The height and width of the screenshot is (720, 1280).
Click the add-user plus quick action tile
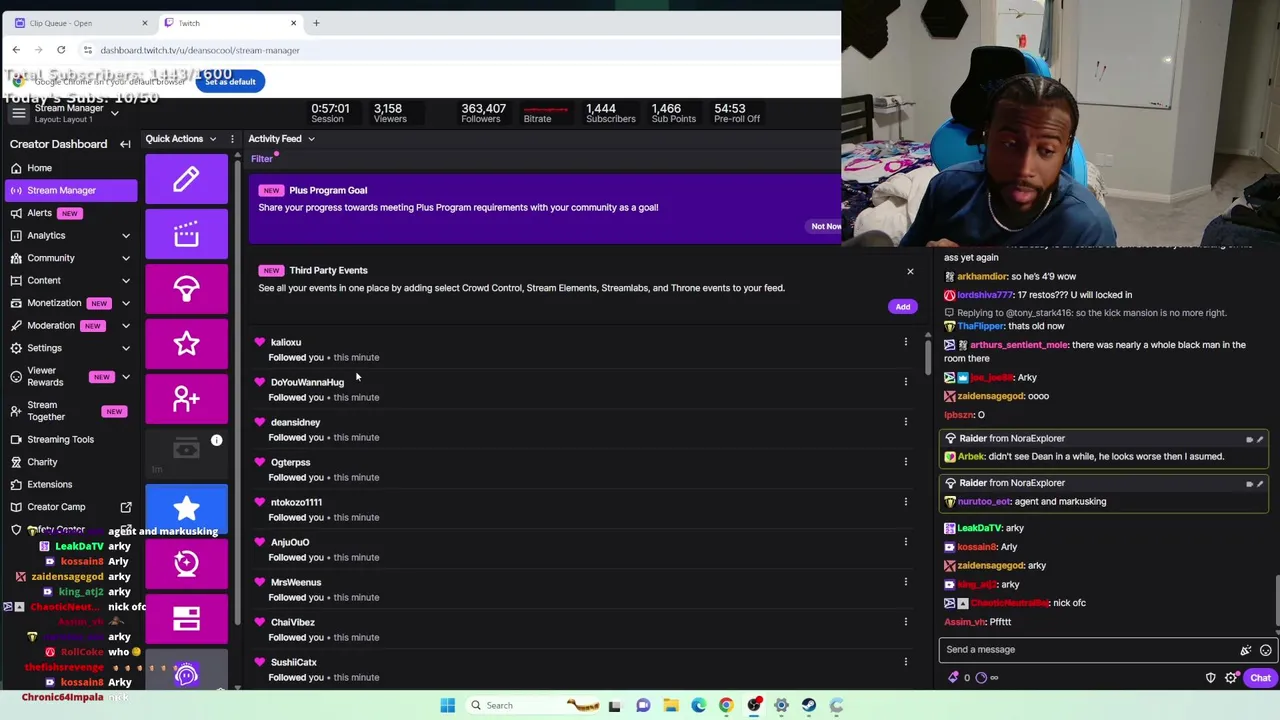pyautogui.click(x=186, y=399)
